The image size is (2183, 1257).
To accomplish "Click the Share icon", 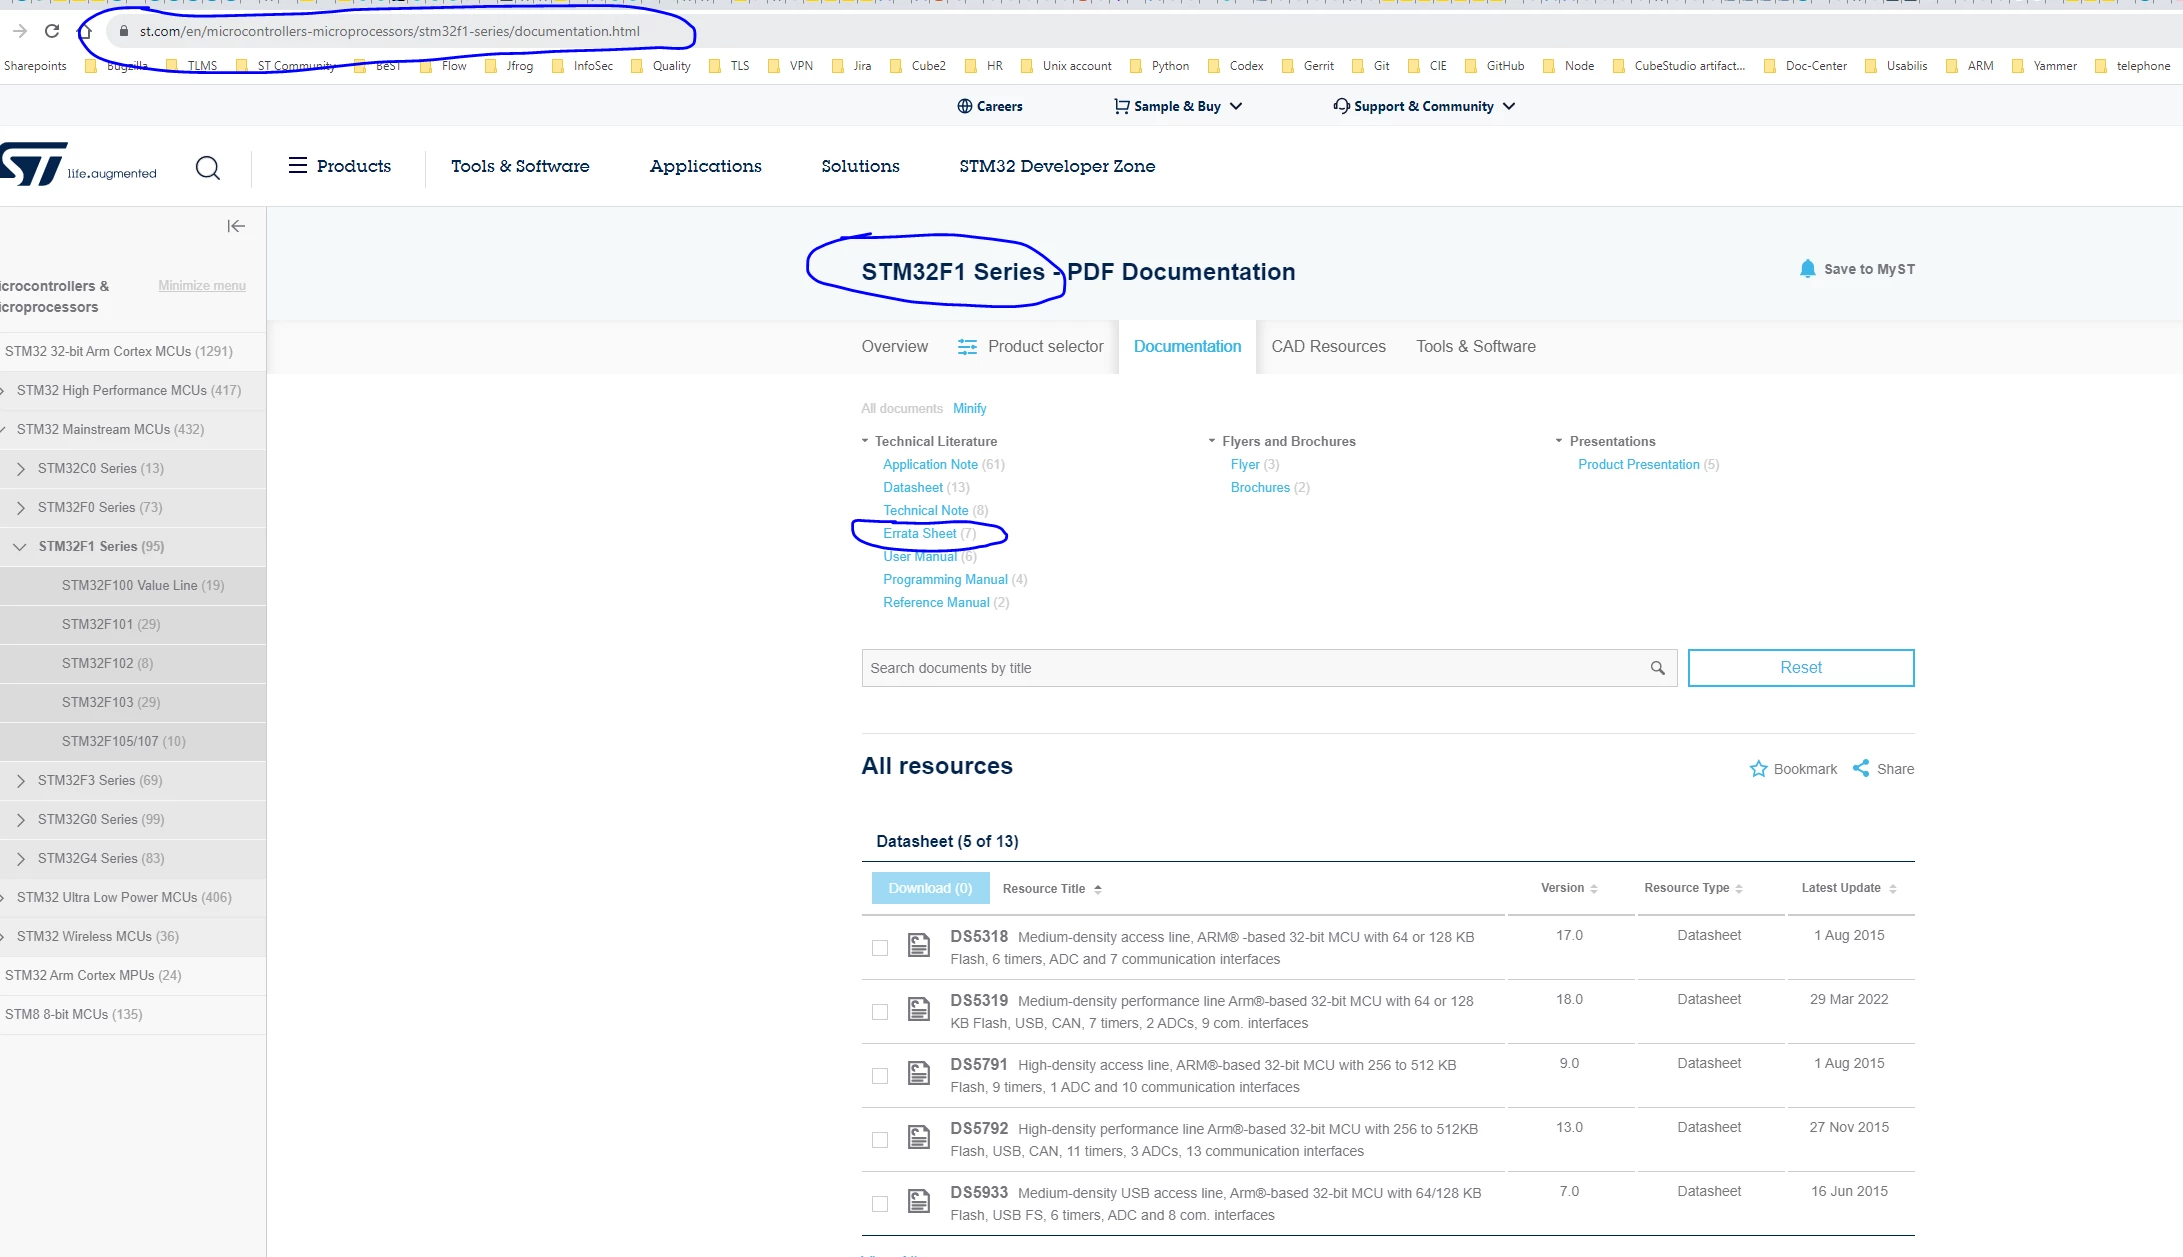I will point(1861,768).
